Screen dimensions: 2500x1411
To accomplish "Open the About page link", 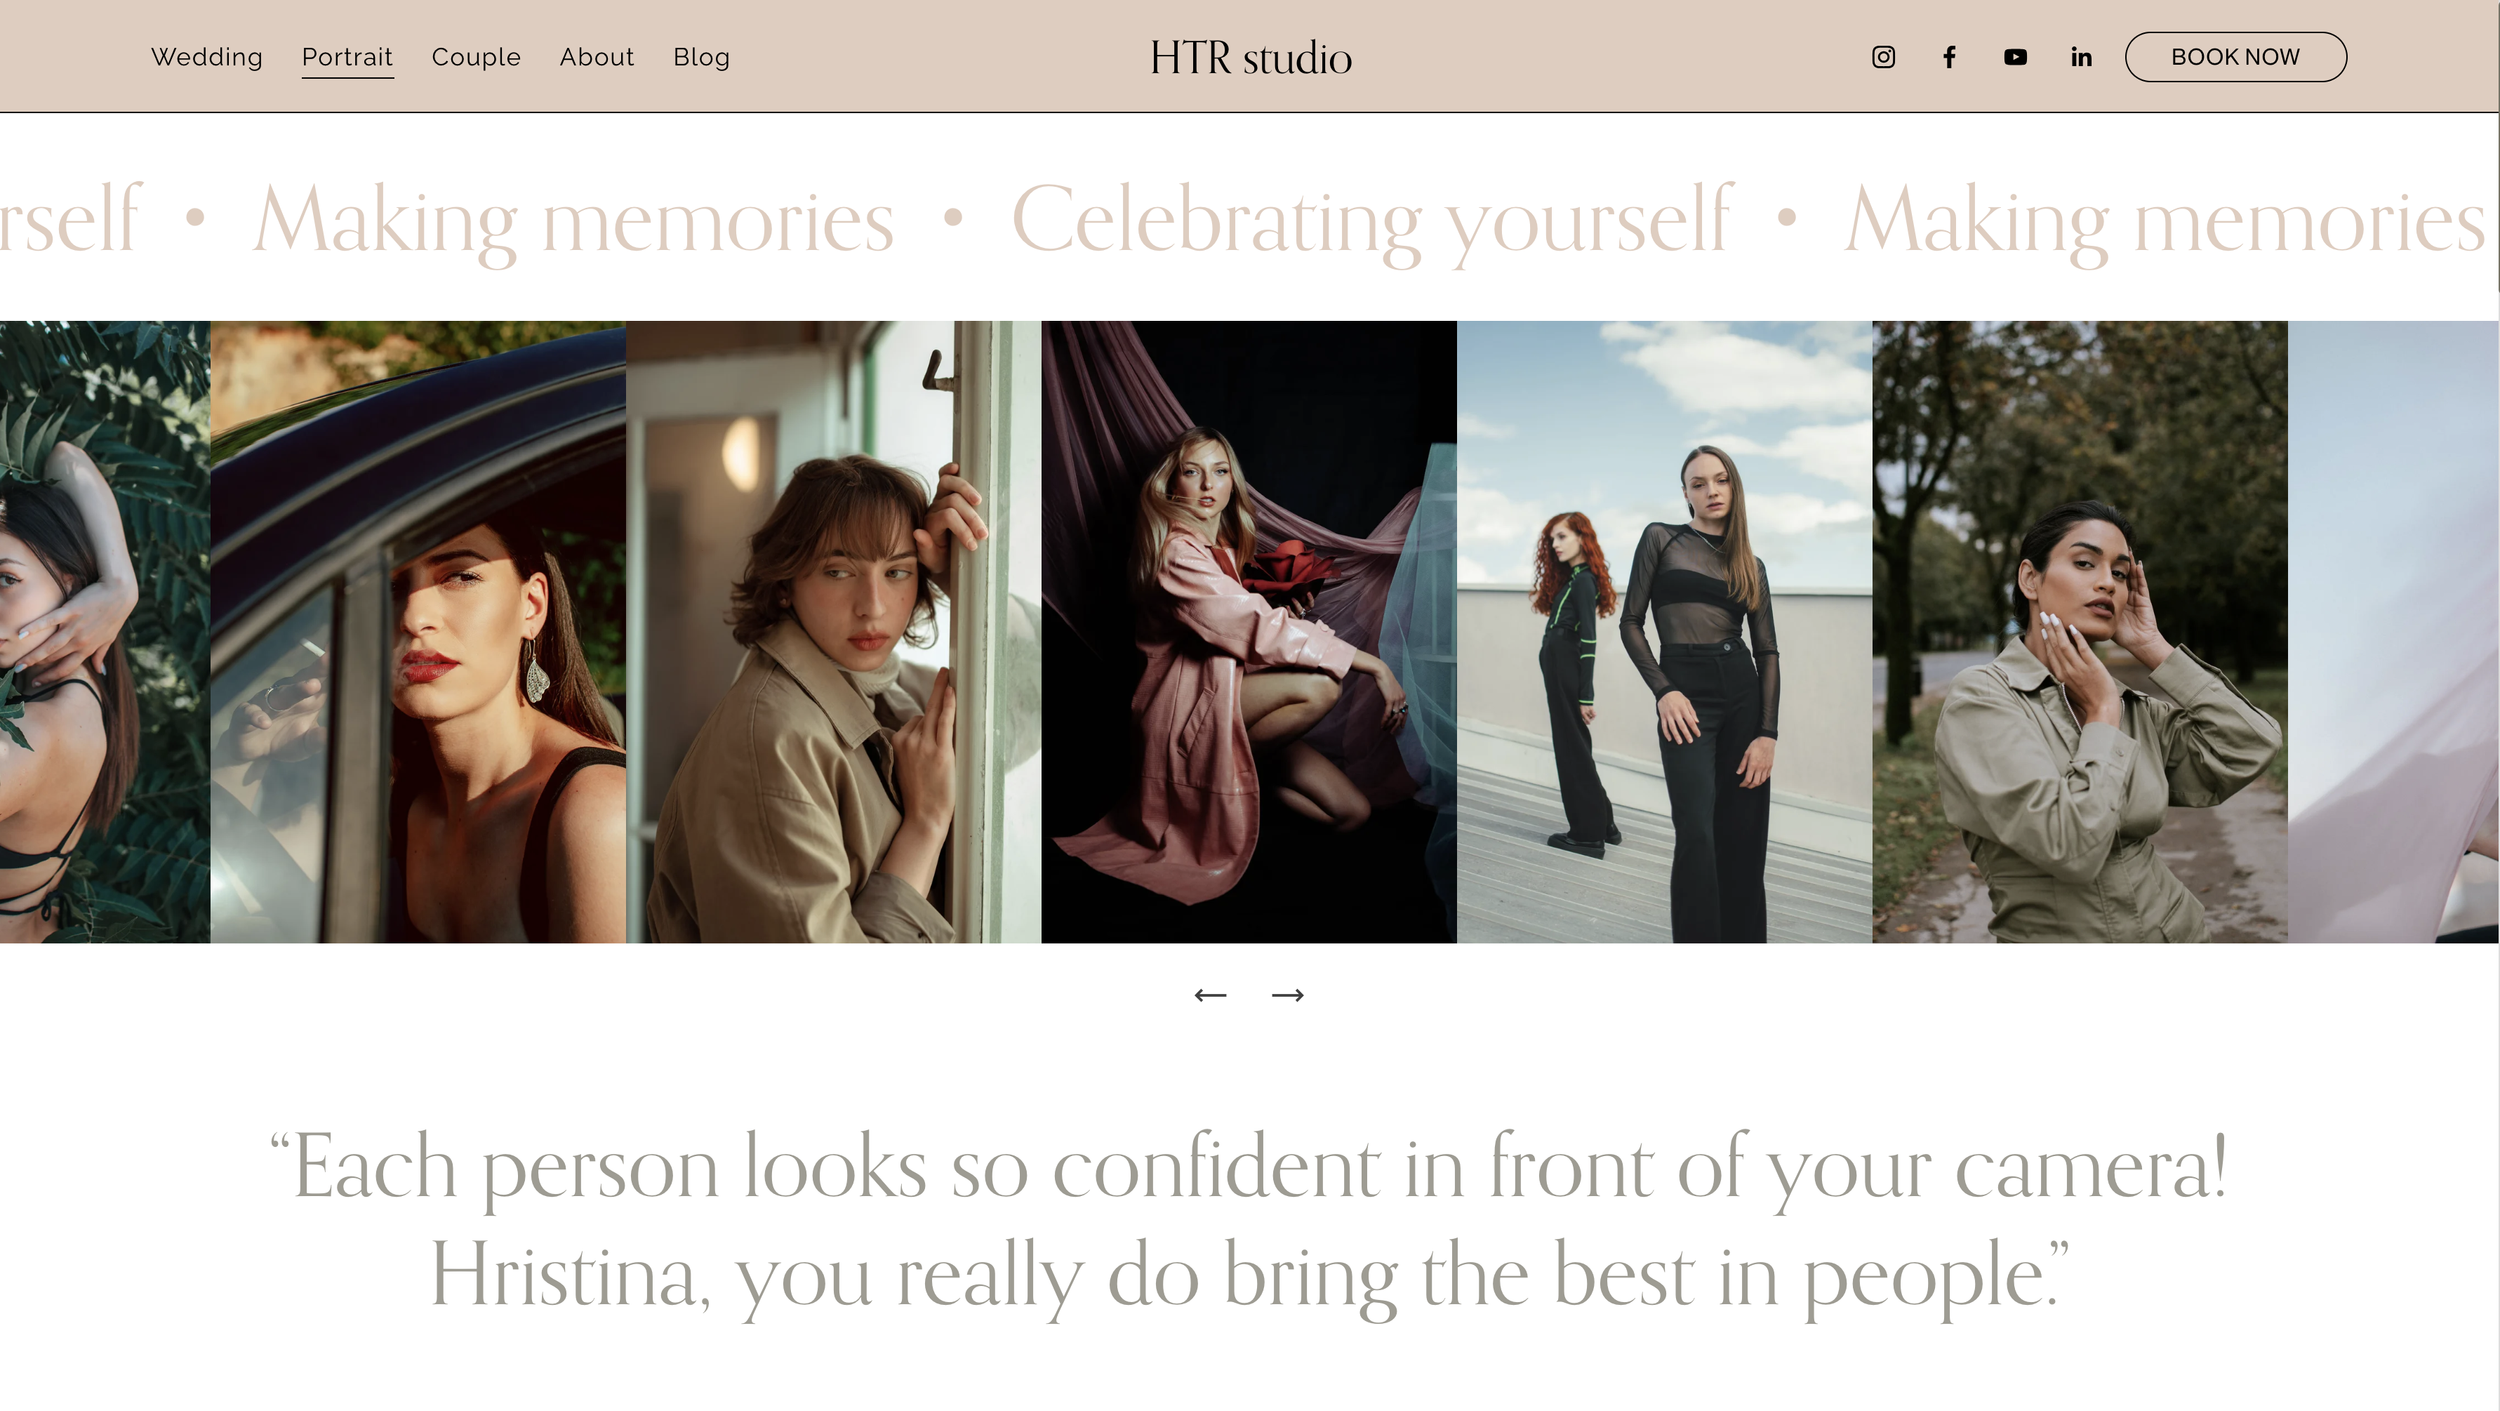I will [597, 57].
